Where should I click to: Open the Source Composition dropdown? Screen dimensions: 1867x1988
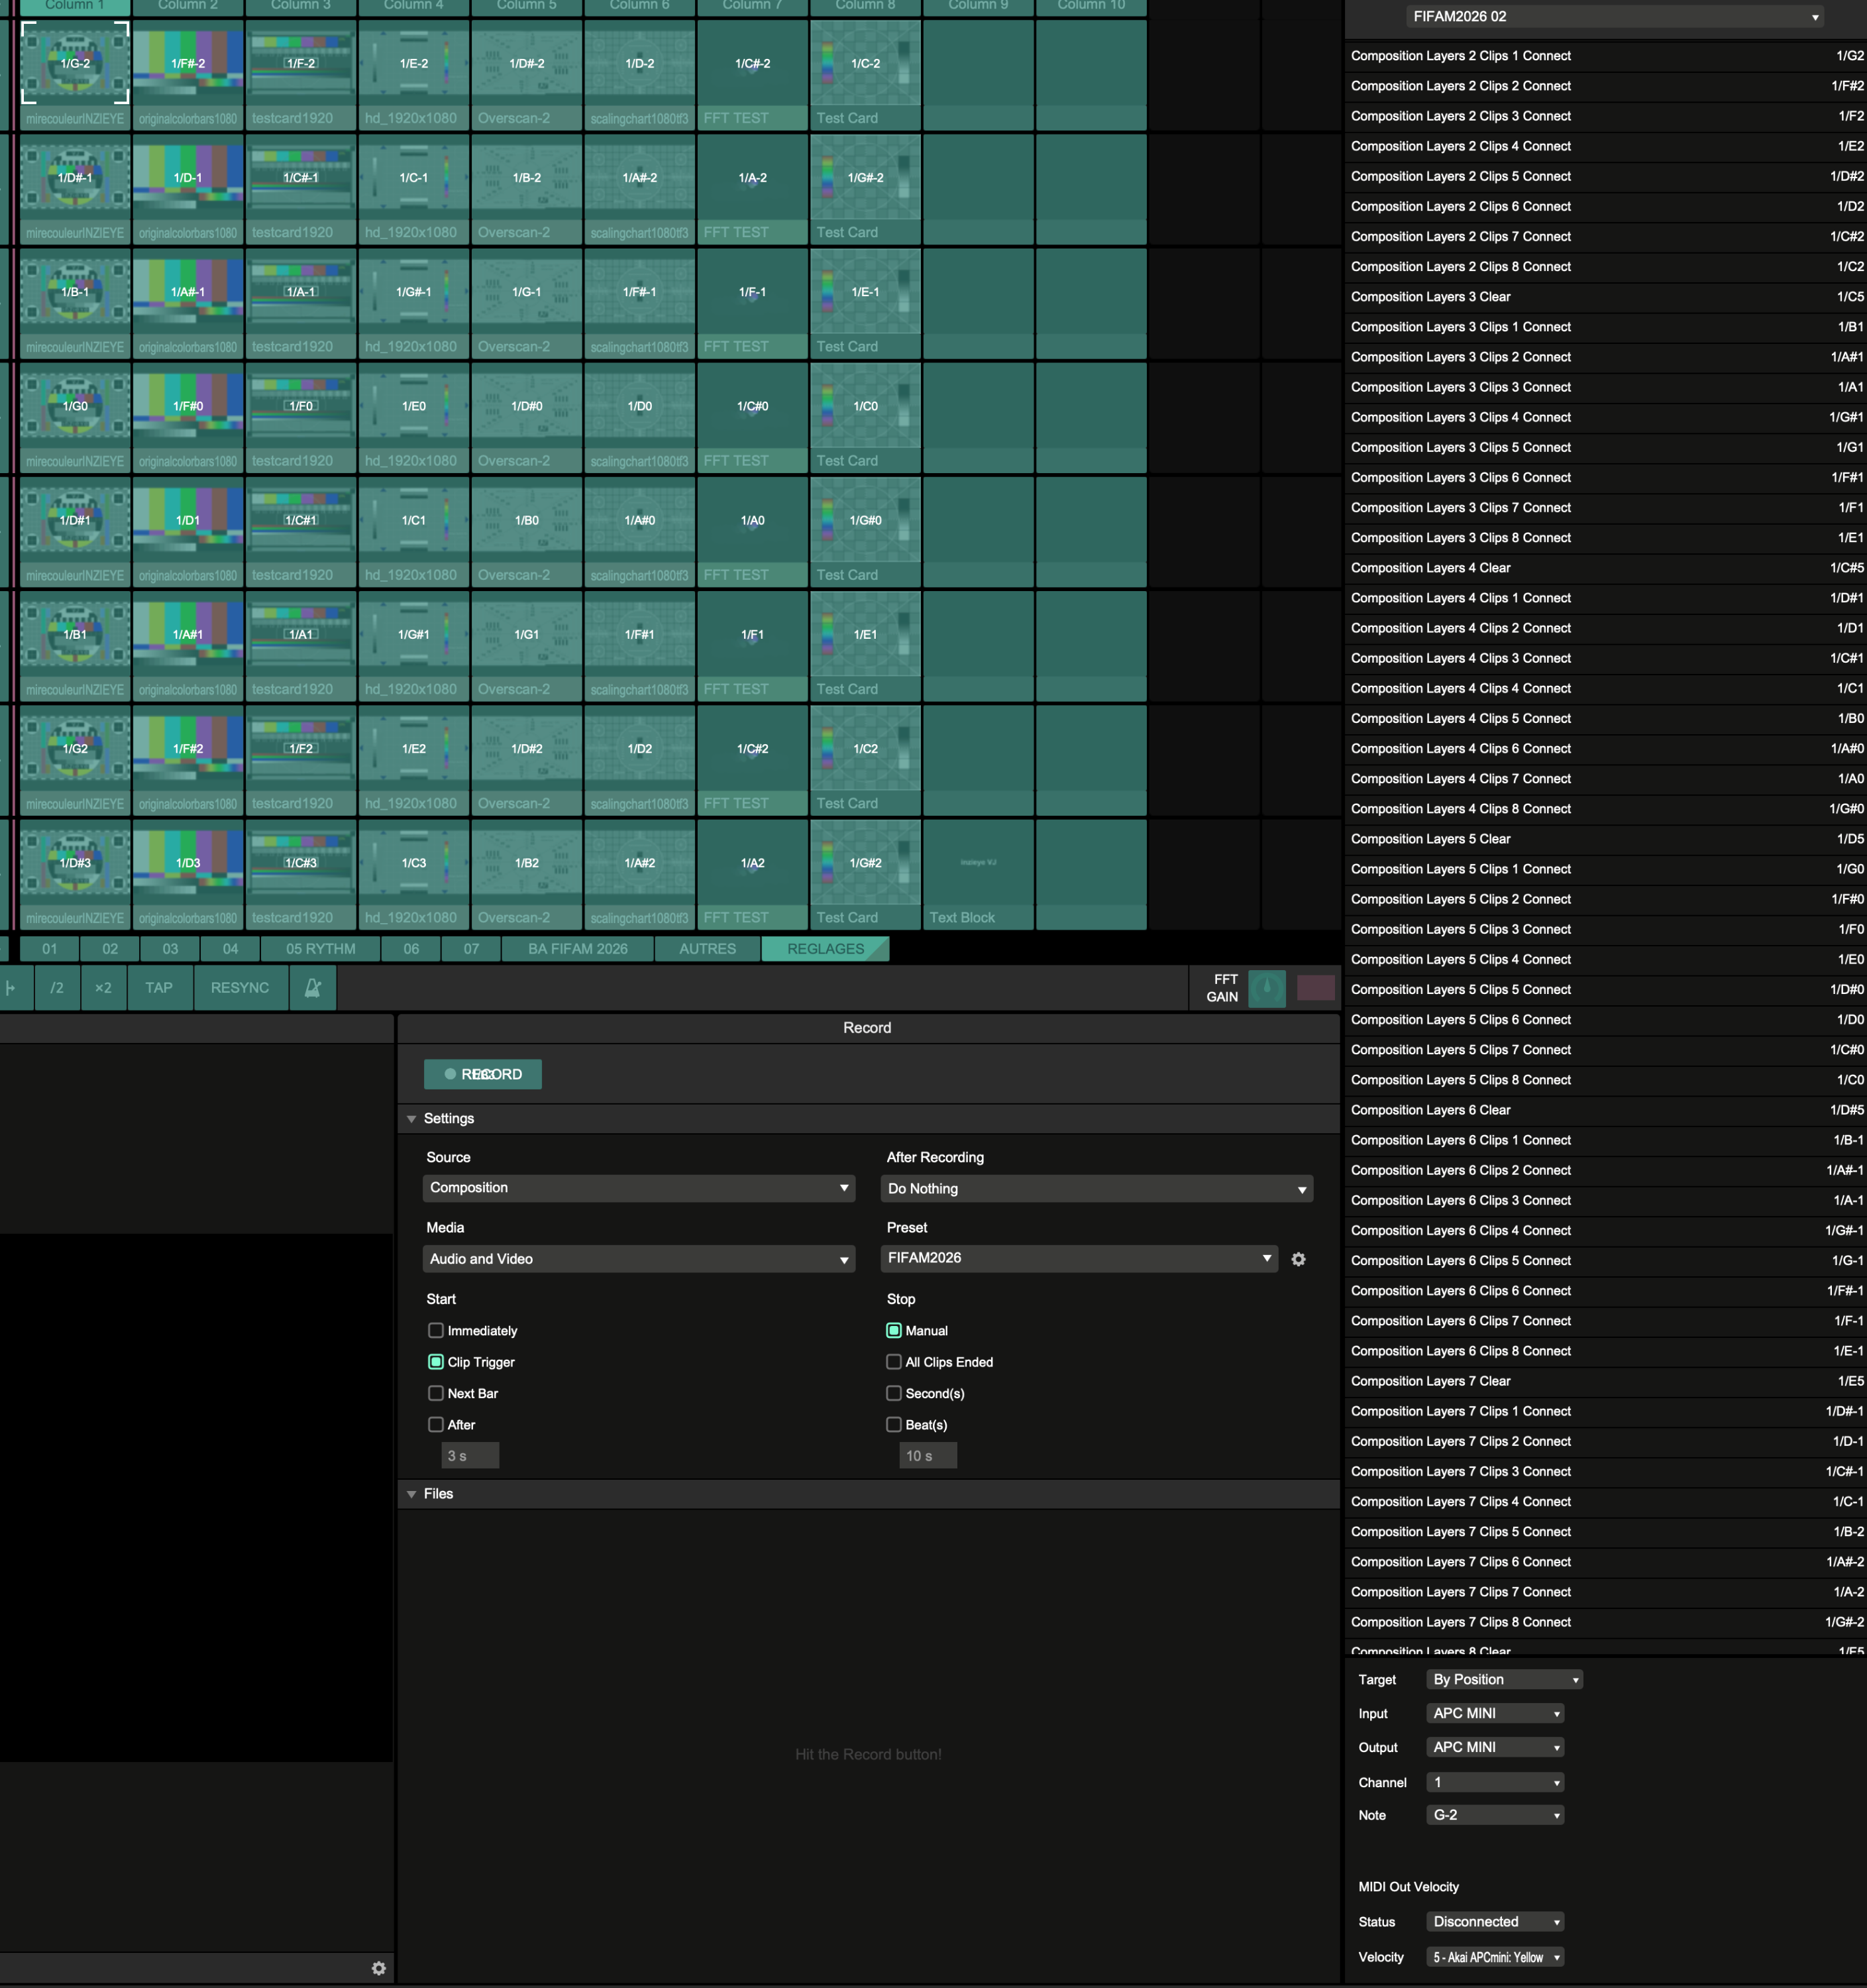tap(638, 1188)
